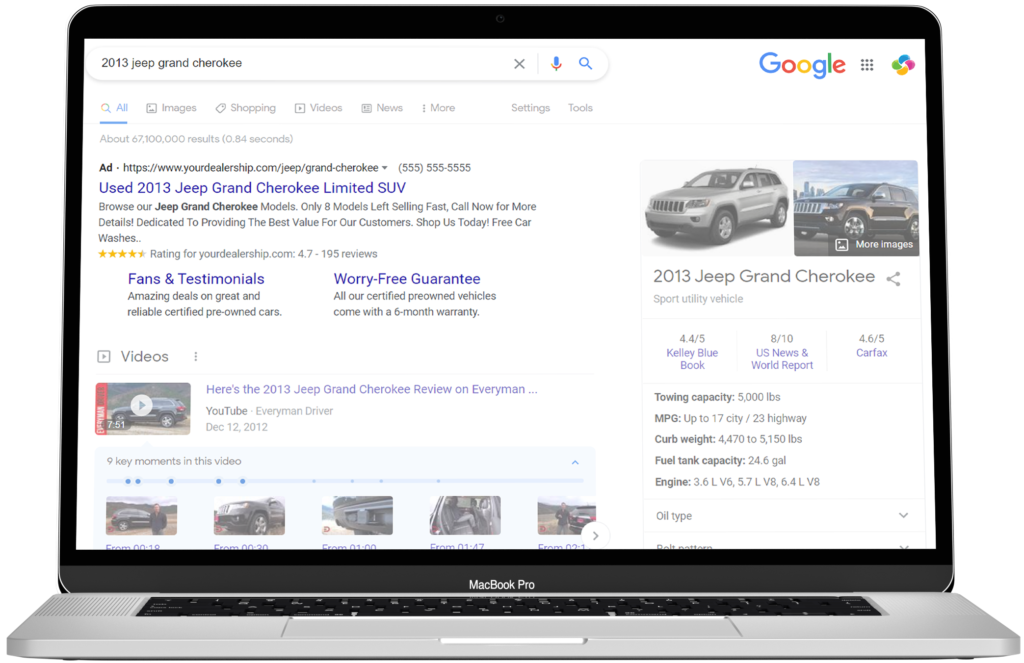Open the Worry-Free Guarantee sitelink
The image size is (1024, 663).
coord(407,279)
